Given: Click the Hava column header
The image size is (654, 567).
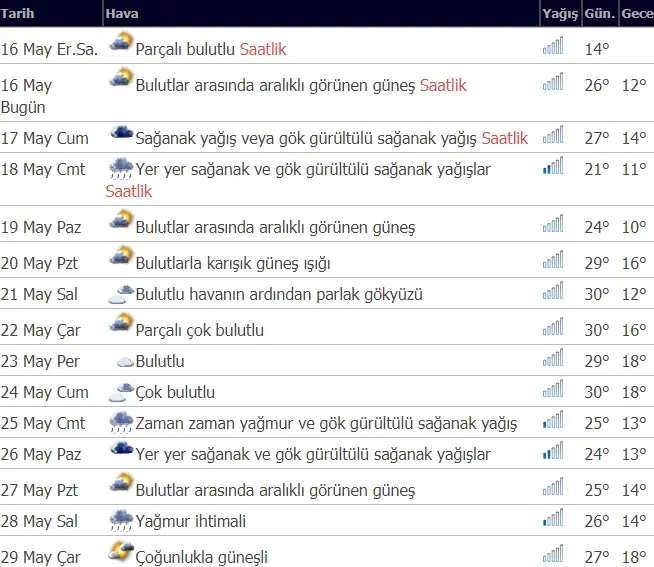Looking at the screenshot, I should tap(122, 13).
